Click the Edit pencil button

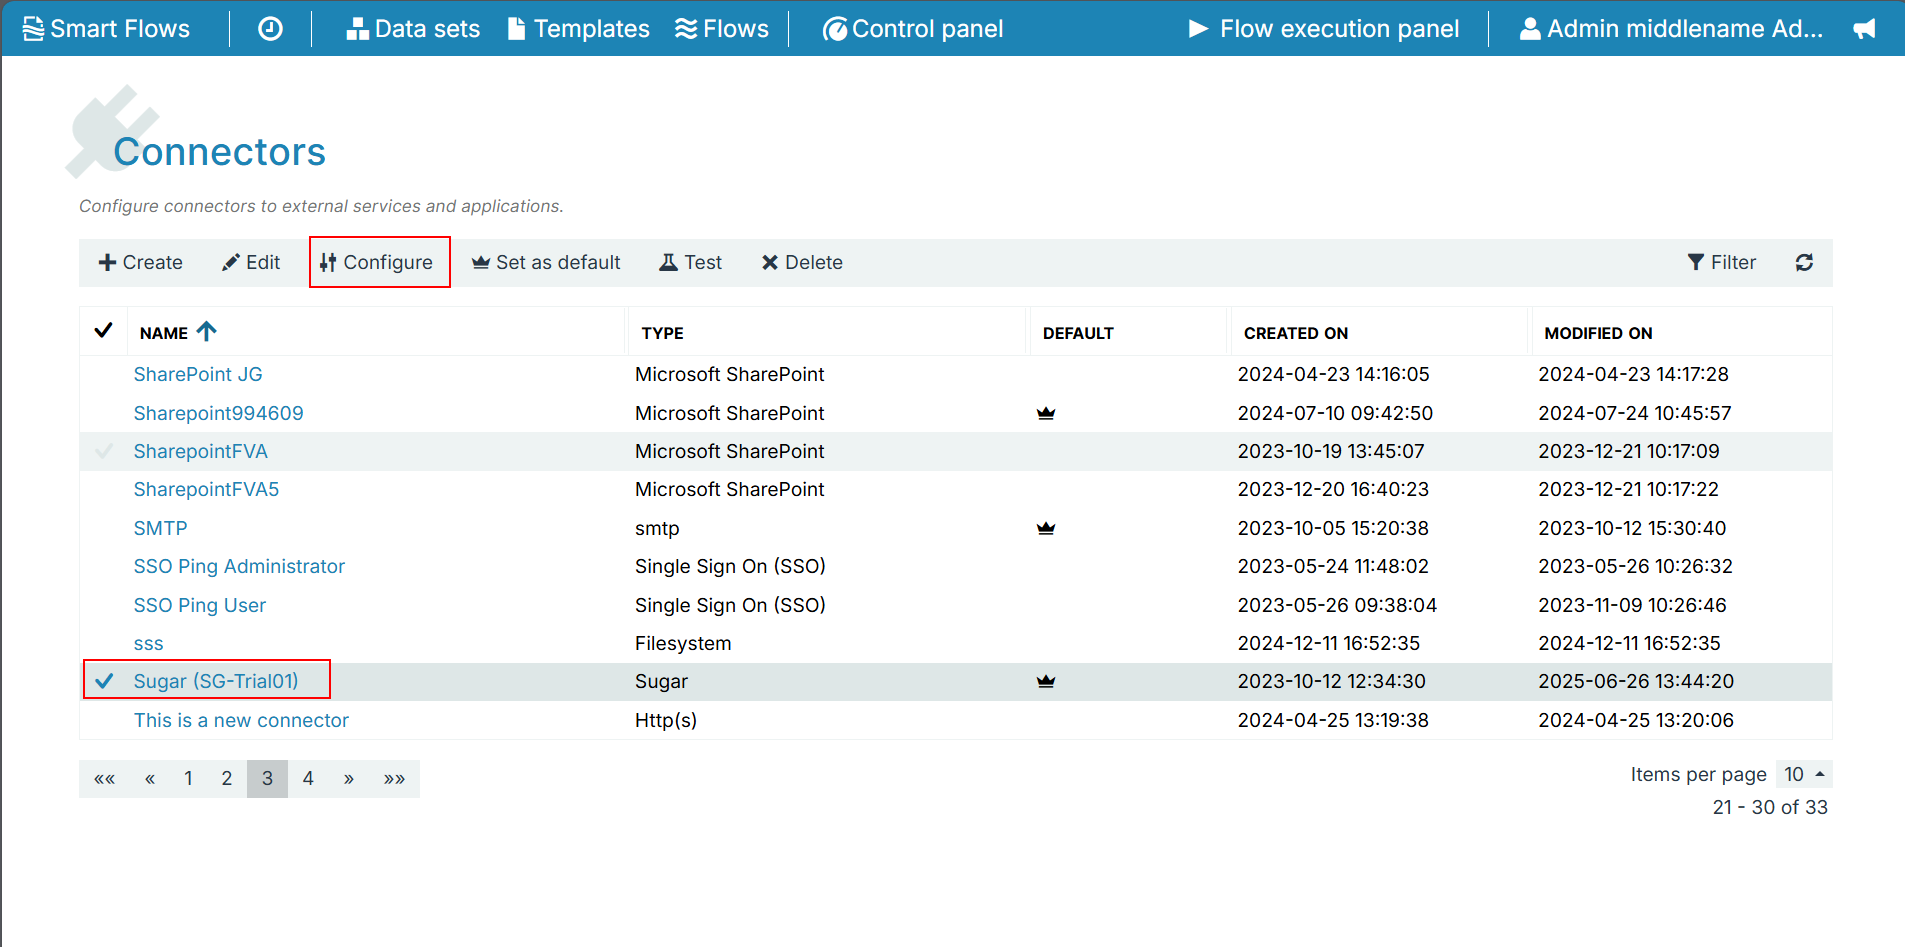coord(251,263)
